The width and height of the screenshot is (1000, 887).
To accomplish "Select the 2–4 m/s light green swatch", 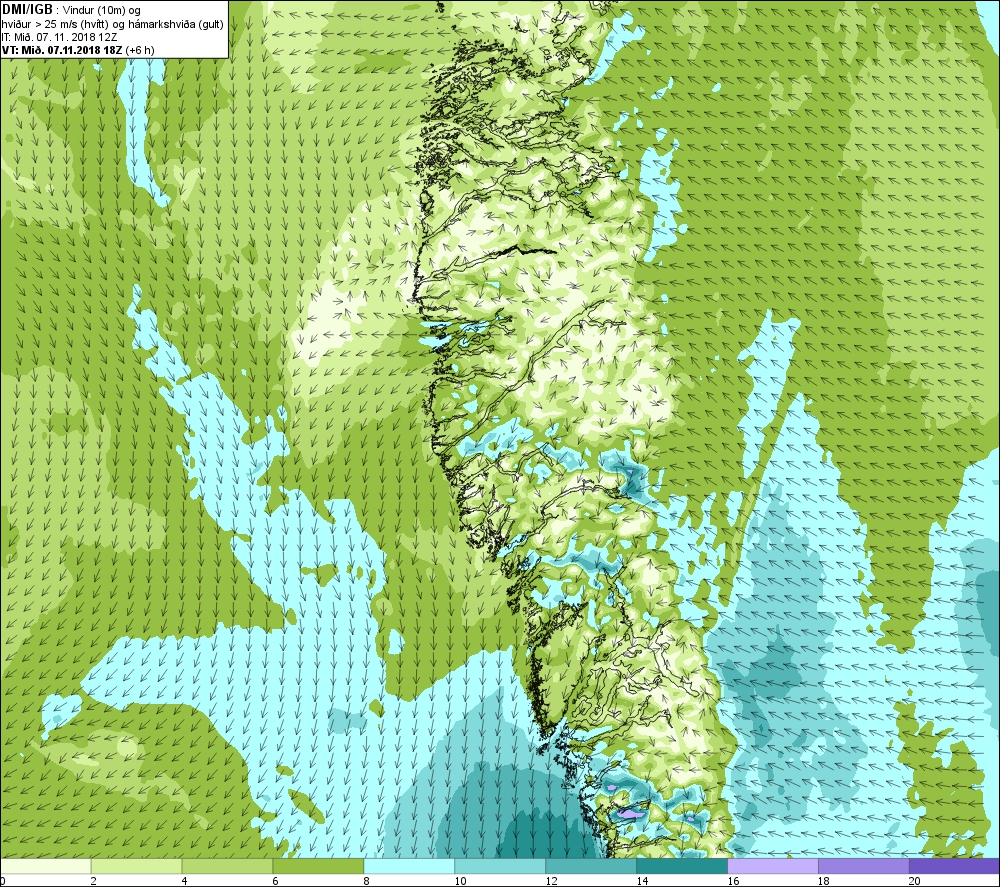I will (136, 866).
